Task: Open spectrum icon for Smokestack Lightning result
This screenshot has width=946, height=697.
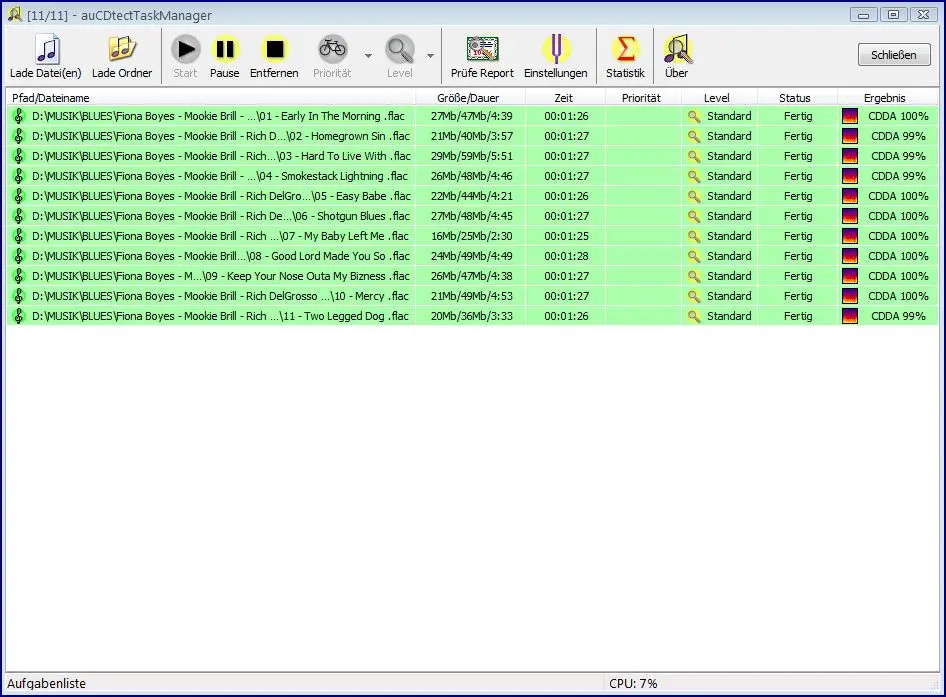Action: [850, 176]
